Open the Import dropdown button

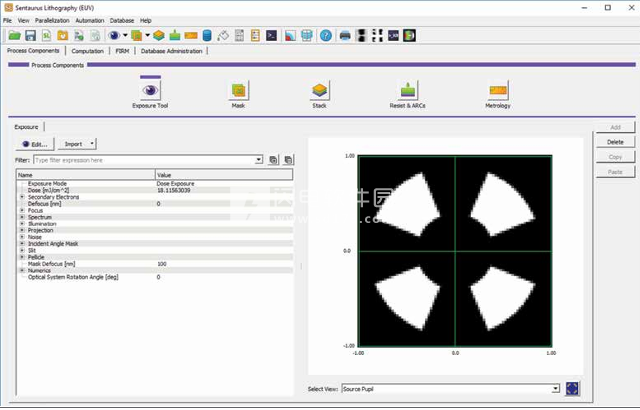[77, 144]
